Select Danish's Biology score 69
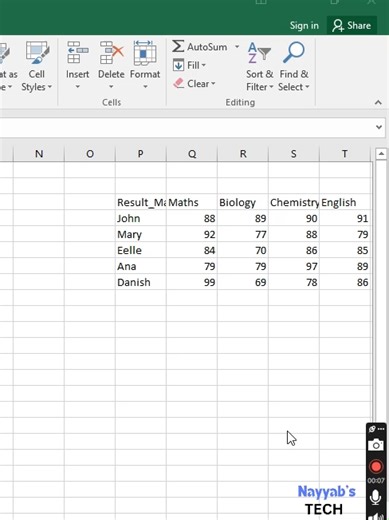The width and height of the screenshot is (389, 520). (243, 282)
